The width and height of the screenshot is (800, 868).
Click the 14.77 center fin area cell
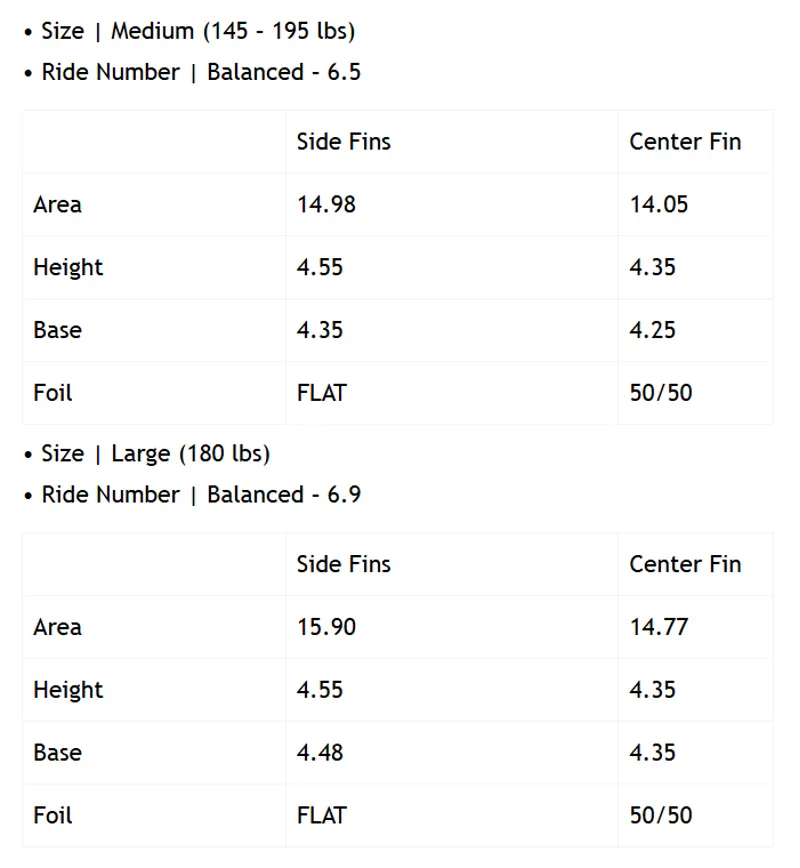[x=659, y=627]
